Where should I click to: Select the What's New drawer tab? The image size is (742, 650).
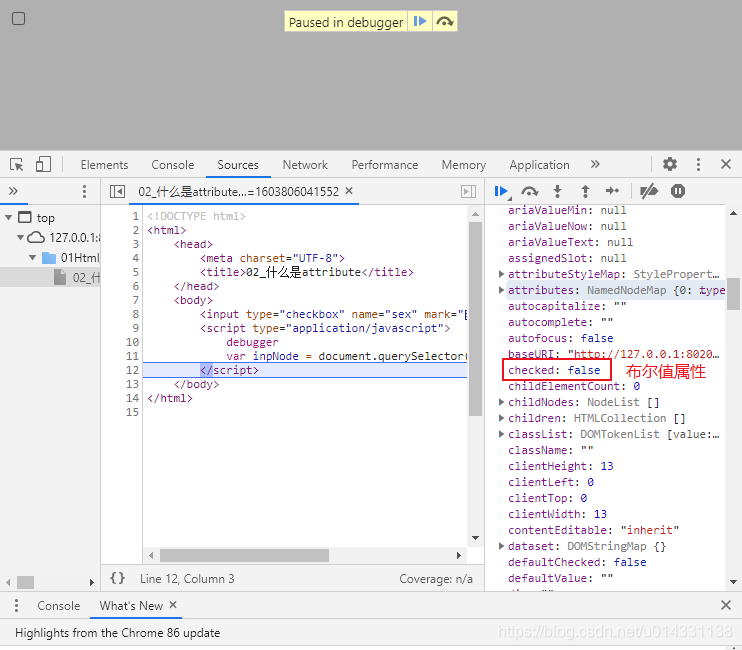pyautogui.click(x=131, y=606)
